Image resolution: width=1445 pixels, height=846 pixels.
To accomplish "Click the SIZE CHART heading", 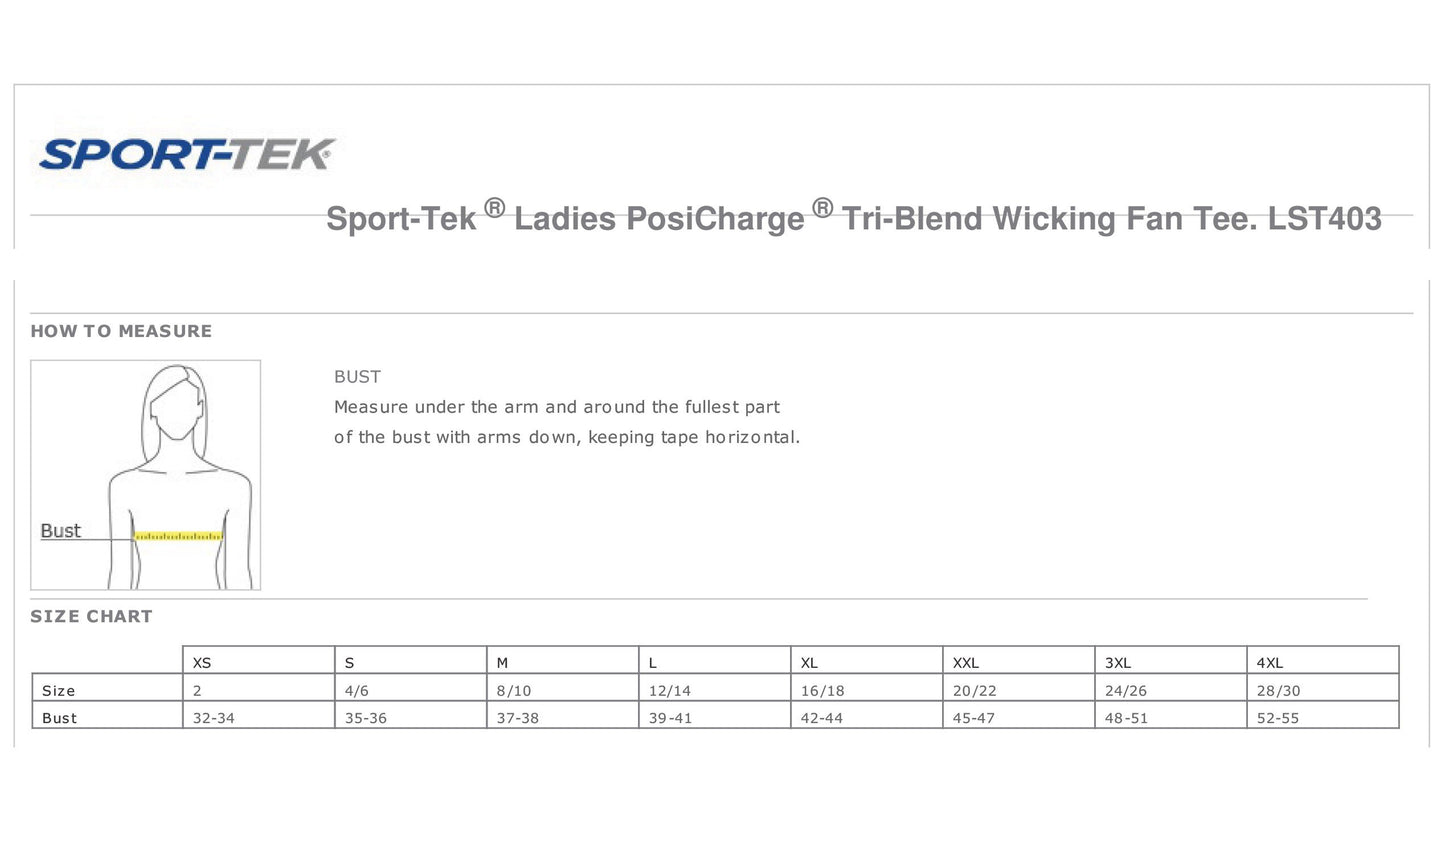I will pyautogui.click(x=91, y=616).
